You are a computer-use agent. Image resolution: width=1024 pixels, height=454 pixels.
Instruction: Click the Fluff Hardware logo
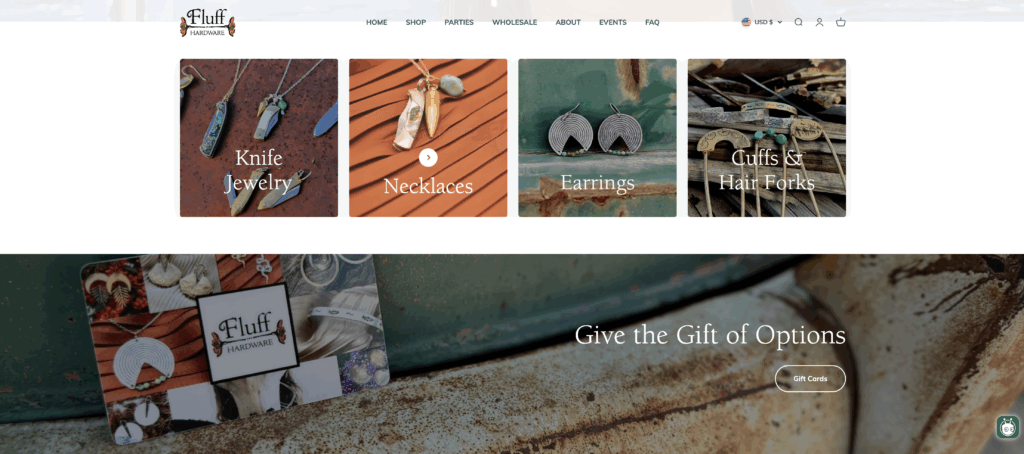coord(208,22)
